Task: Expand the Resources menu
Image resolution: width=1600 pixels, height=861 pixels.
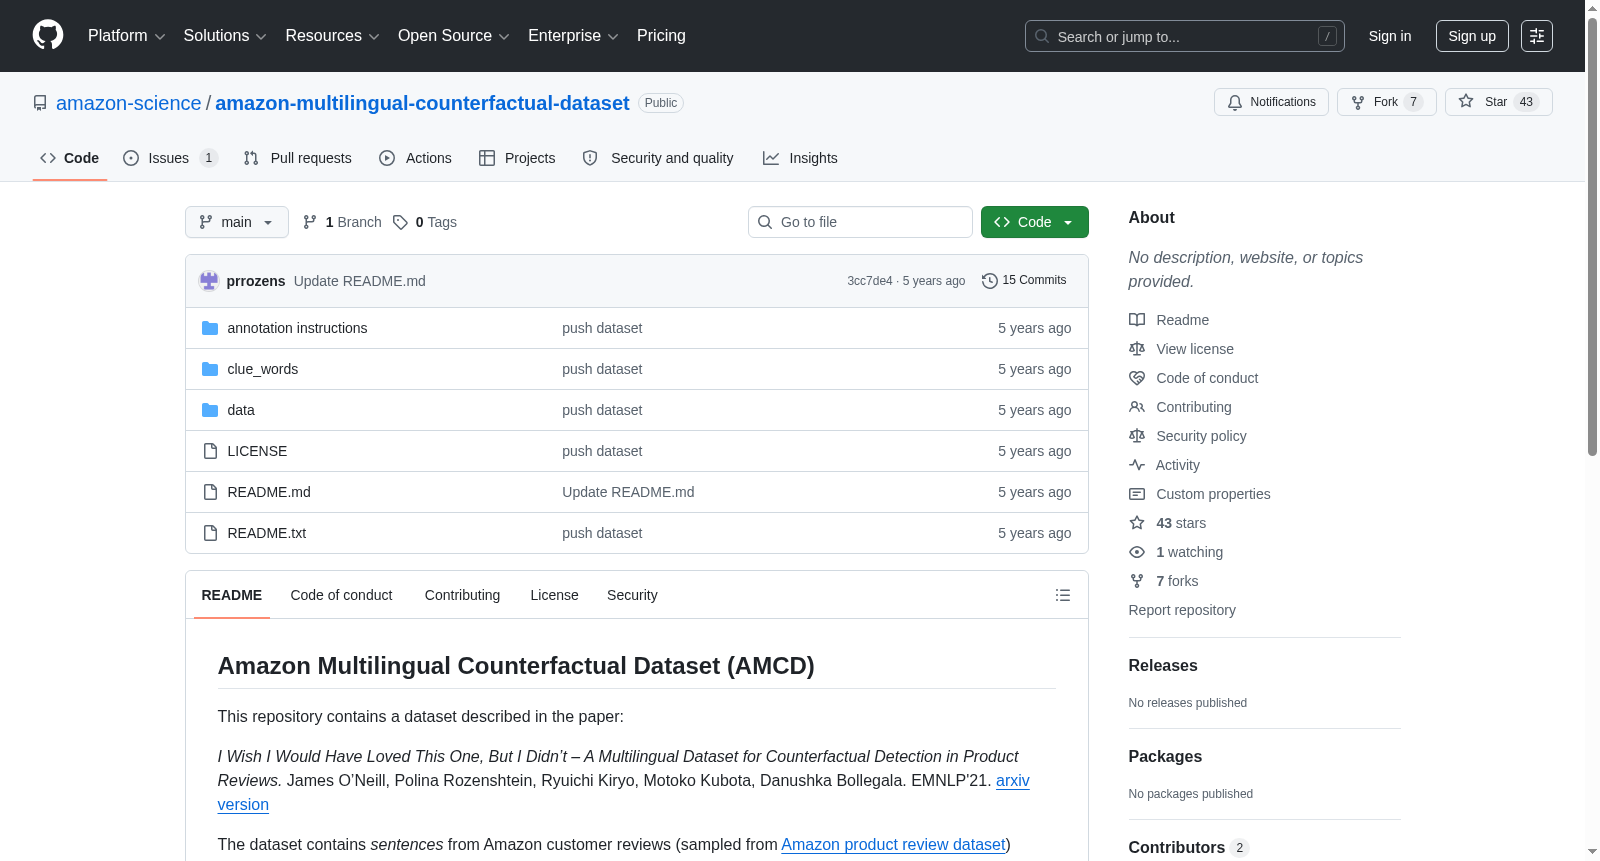Action: pyautogui.click(x=332, y=36)
